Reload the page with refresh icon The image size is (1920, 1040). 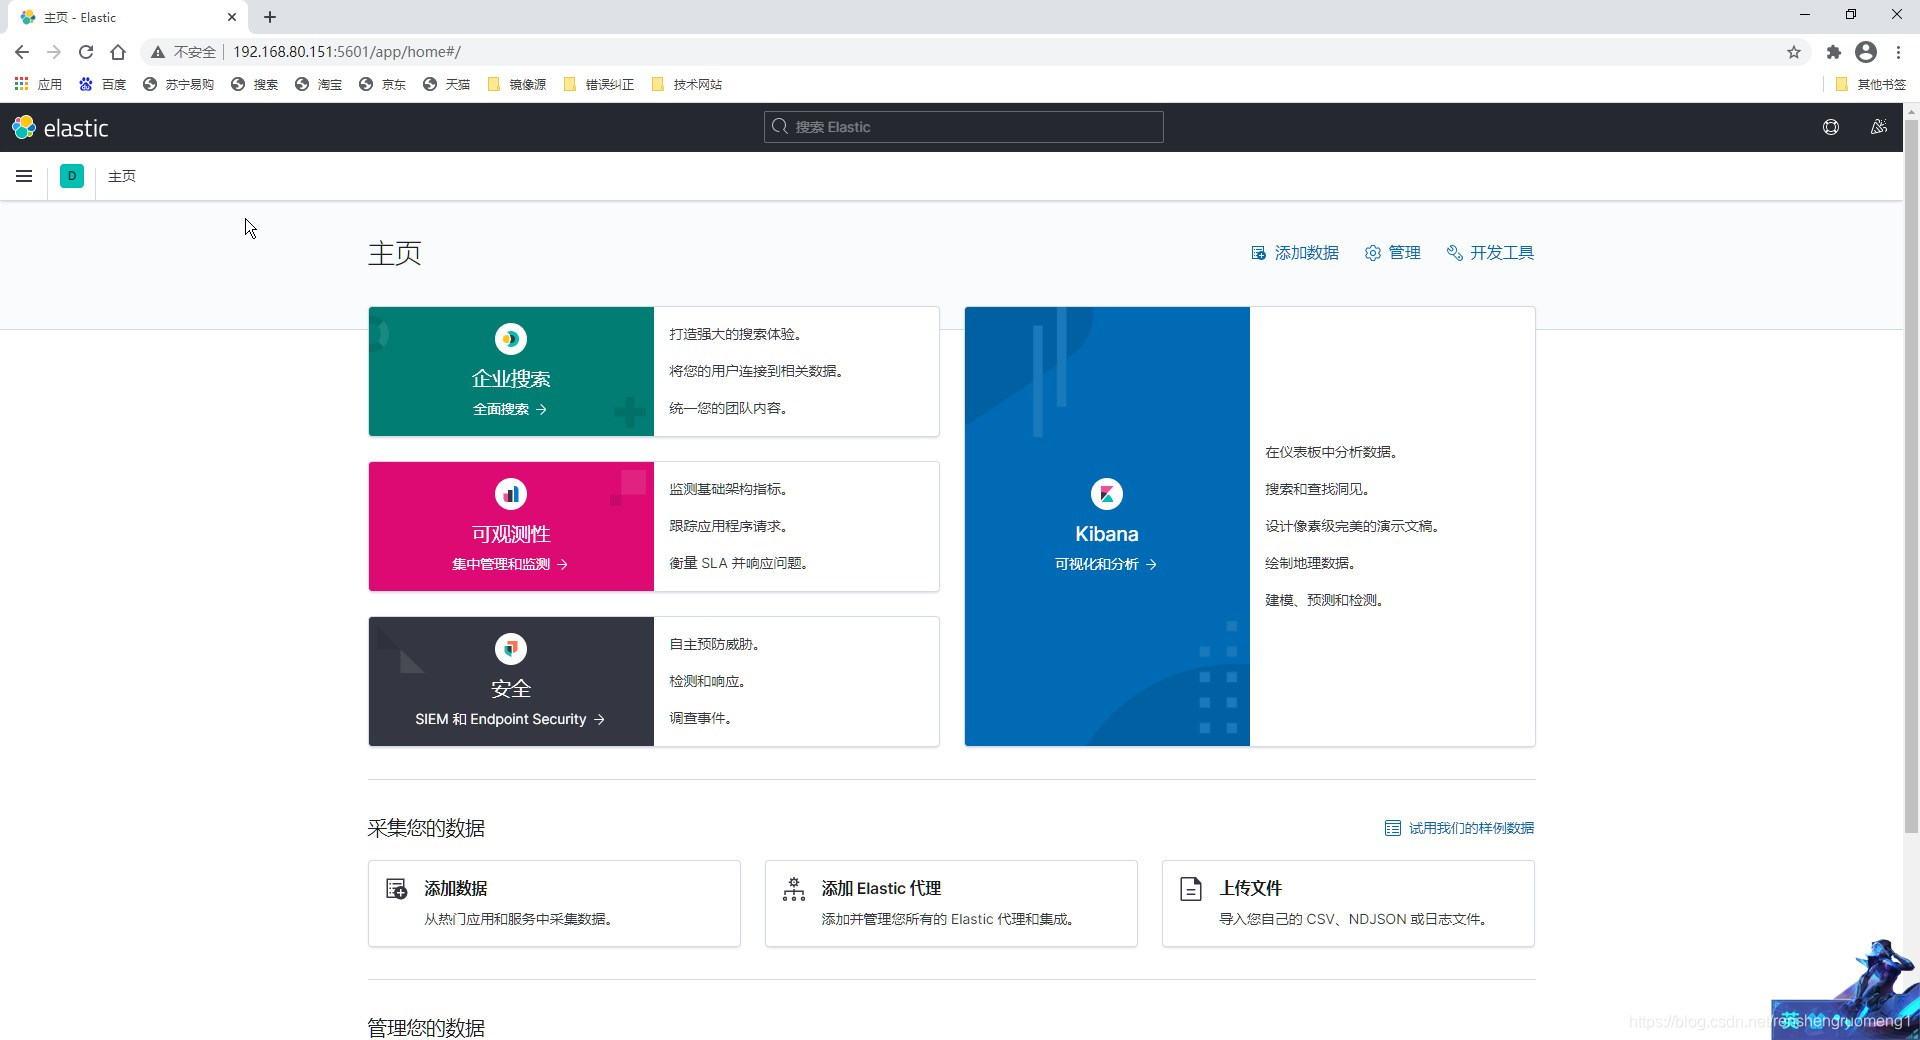(x=86, y=52)
